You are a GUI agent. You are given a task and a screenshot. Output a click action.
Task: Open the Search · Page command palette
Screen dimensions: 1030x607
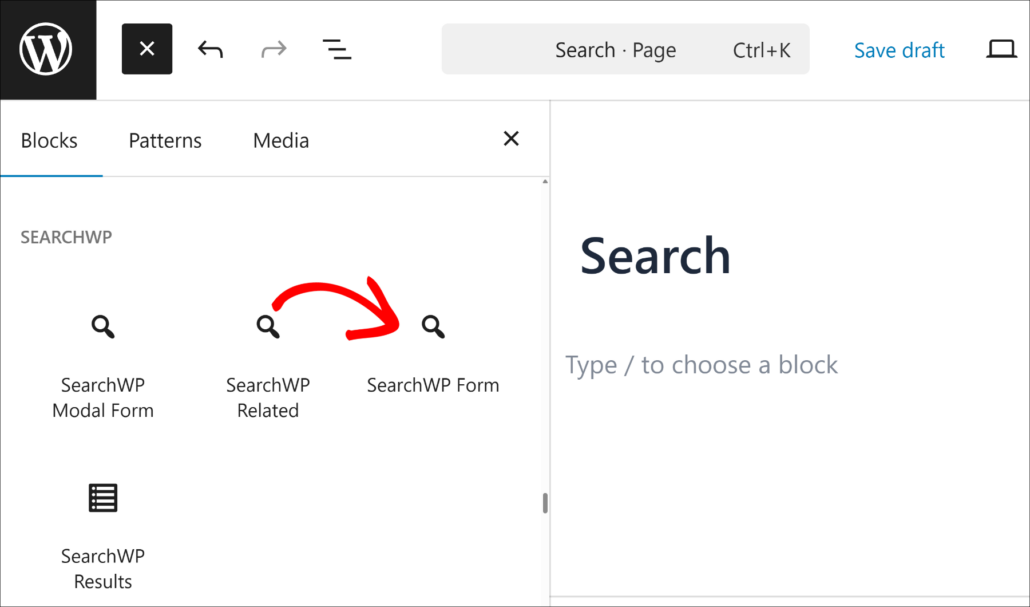[625, 49]
